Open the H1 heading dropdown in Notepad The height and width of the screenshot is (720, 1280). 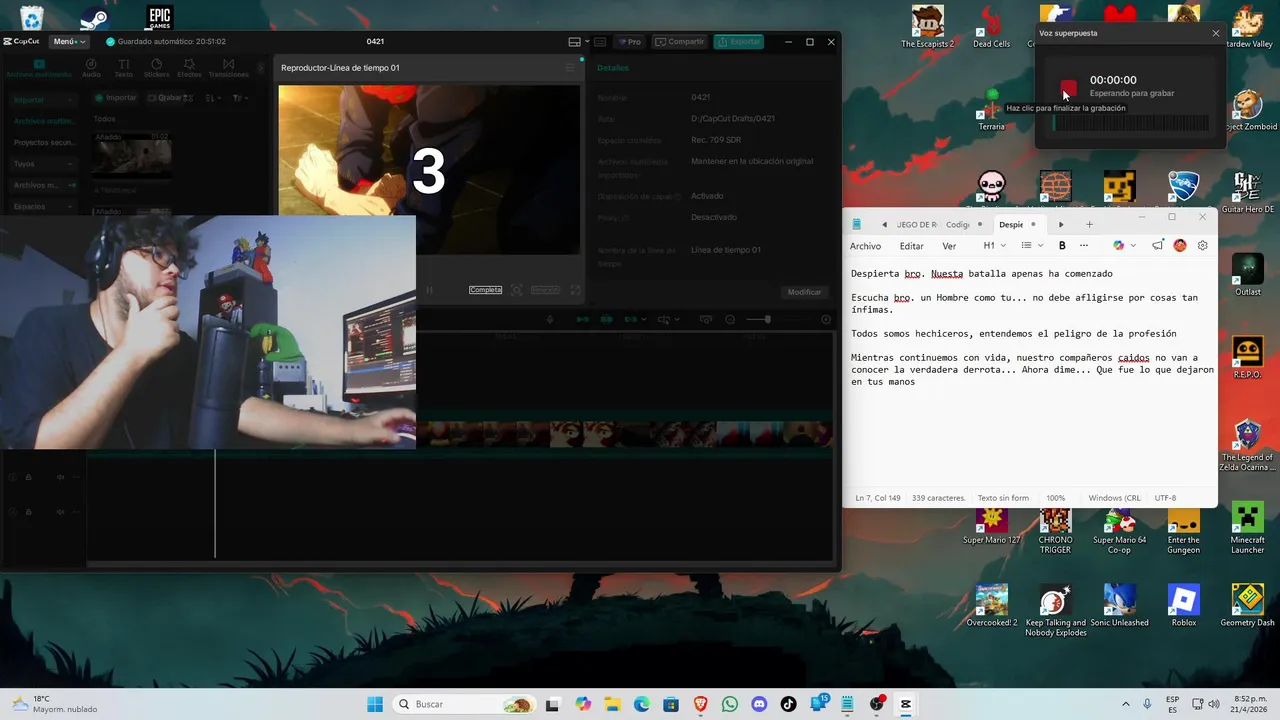click(x=994, y=245)
